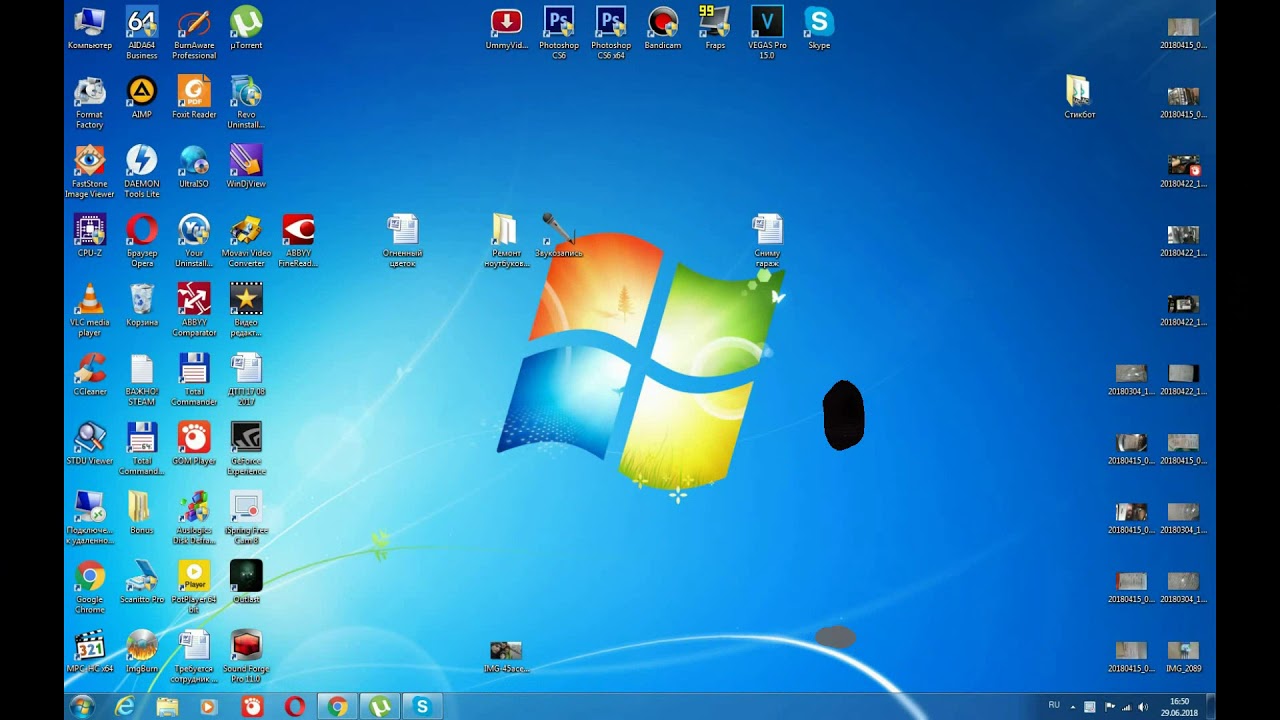Switch to Skype taskbar button
Image resolution: width=1280 pixels, height=720 pixels.
pyautogui.click(x=422, y=707)
